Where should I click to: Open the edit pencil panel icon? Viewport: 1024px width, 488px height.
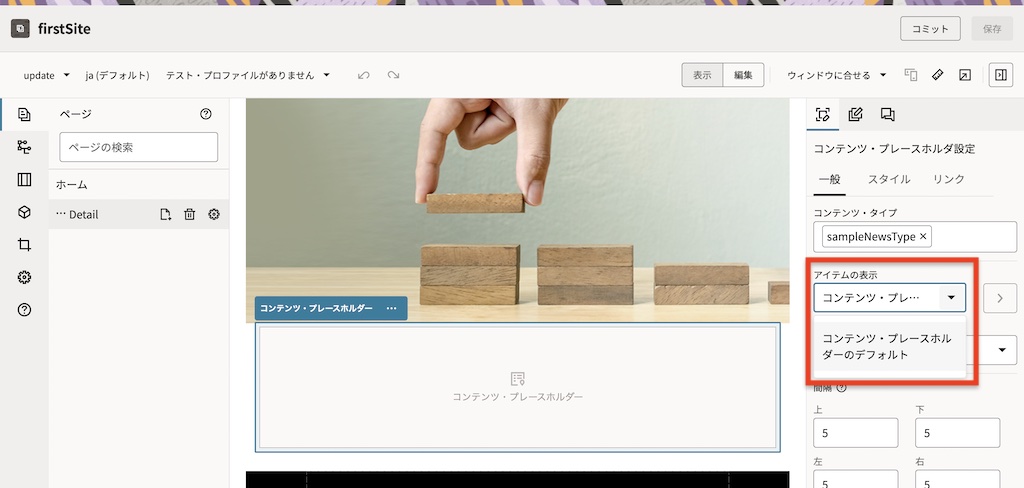tap(855, 115)
